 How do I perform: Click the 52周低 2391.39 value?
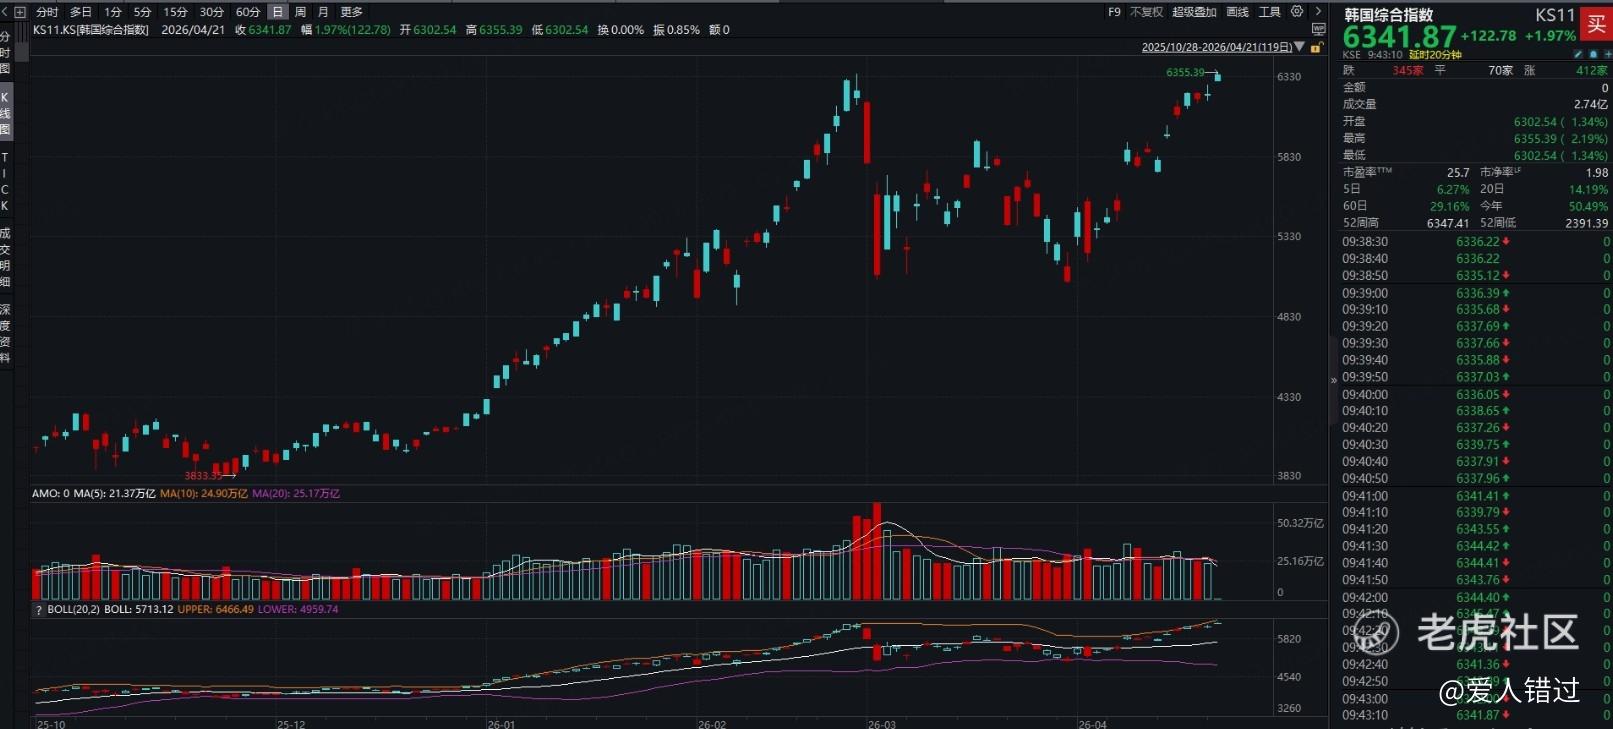1587,223
